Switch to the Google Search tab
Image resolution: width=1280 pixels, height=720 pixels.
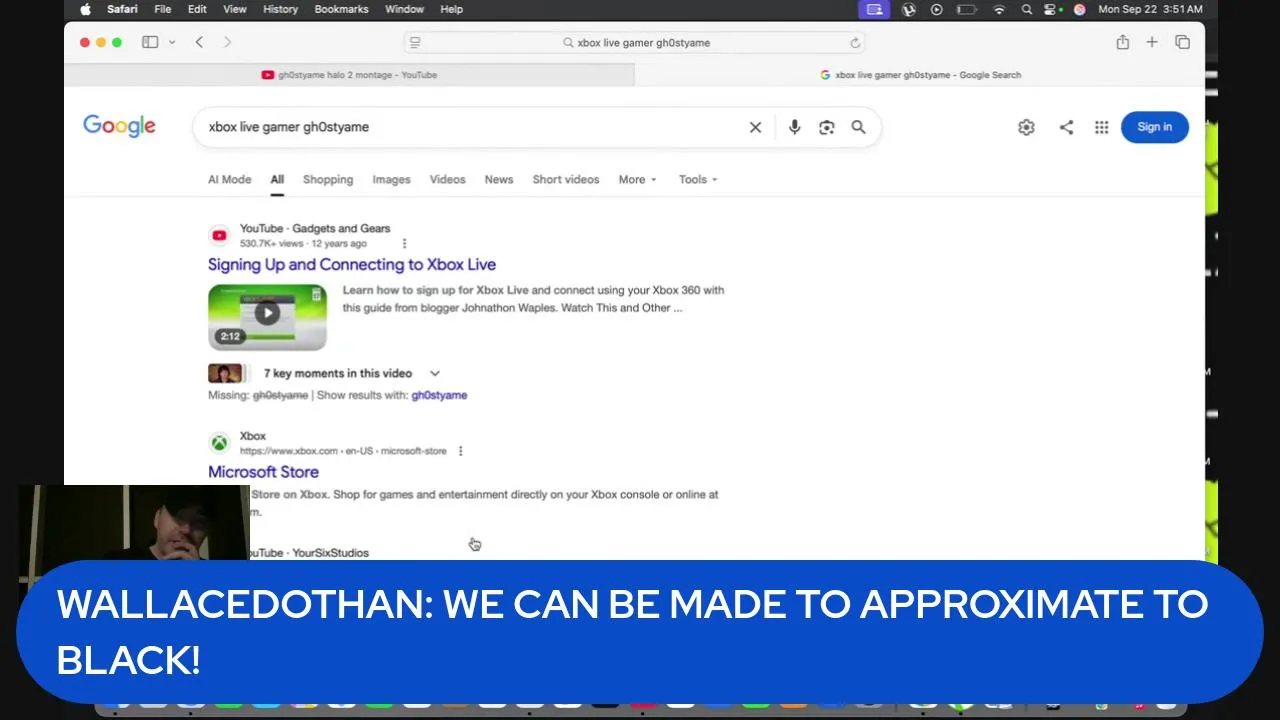(920, 75)
